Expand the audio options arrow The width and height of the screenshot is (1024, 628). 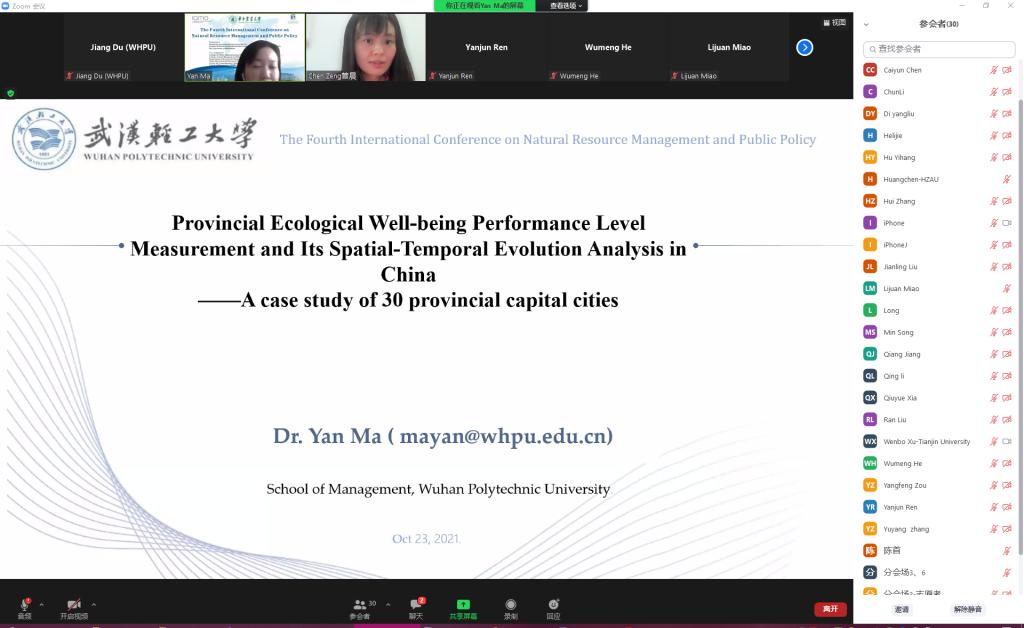[41, 604]
